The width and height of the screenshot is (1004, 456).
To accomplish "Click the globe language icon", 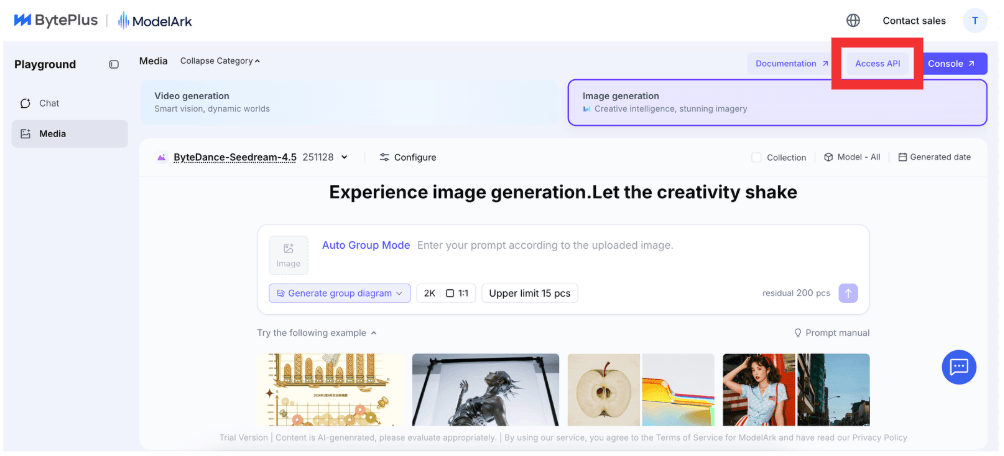I will click(x=852, y=20).
